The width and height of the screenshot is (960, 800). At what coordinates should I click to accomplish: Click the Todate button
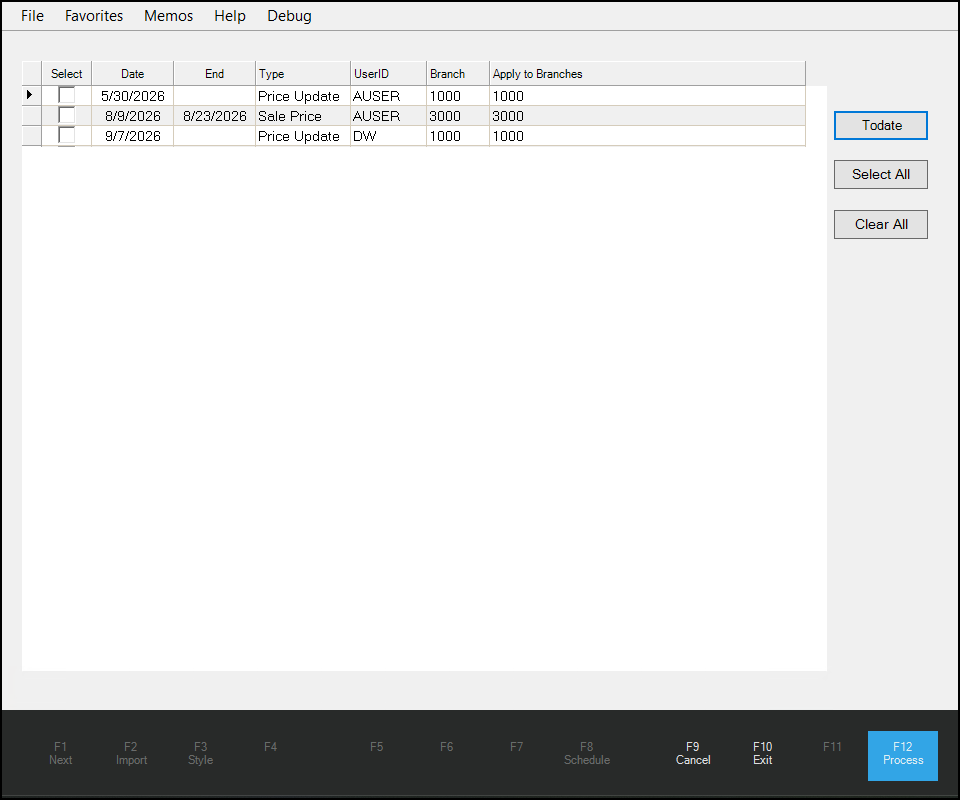(880, 125)
